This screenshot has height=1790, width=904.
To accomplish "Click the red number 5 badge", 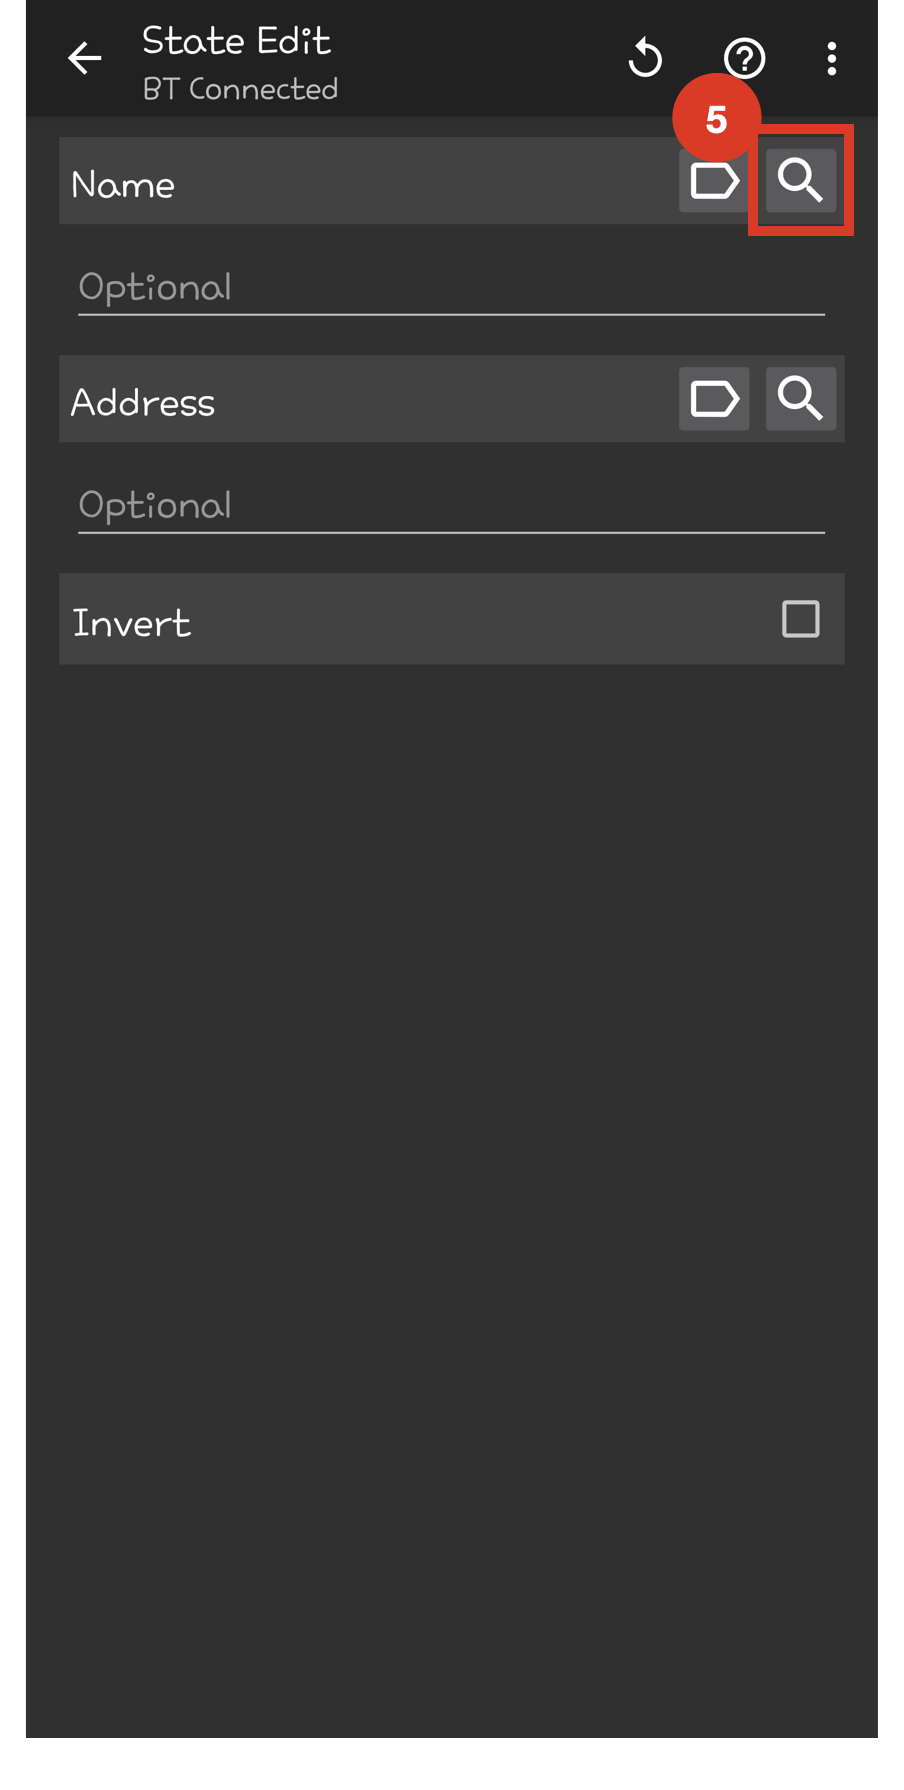I will [x=715, y=119].
